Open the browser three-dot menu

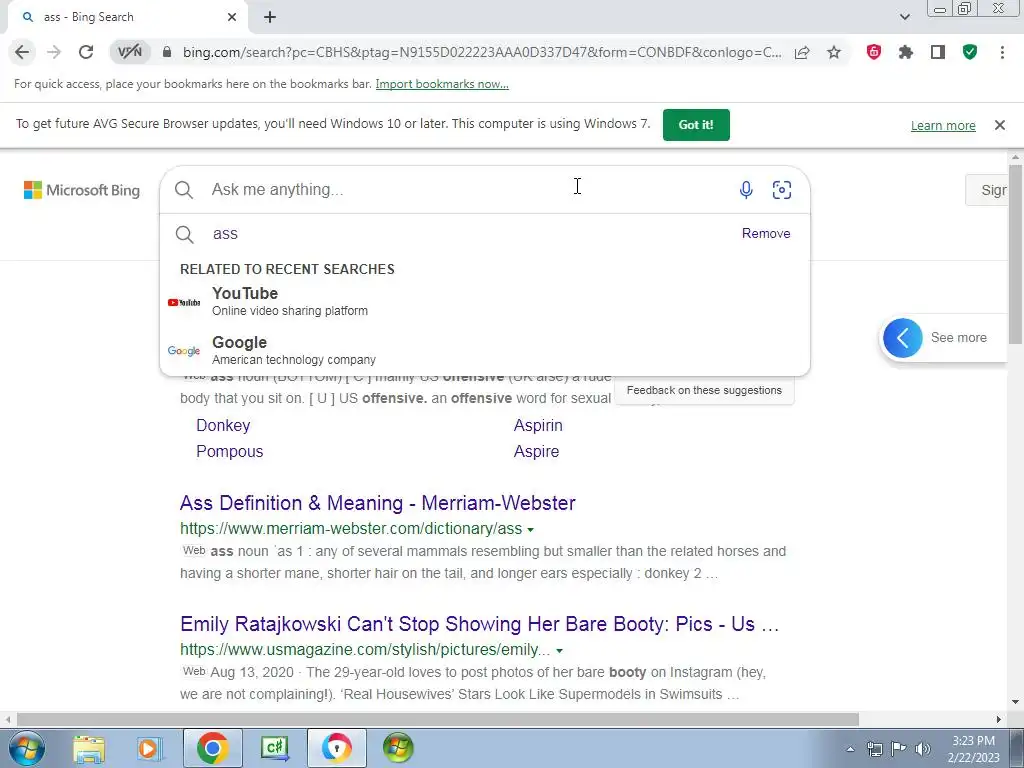[x=1002, y=52]
